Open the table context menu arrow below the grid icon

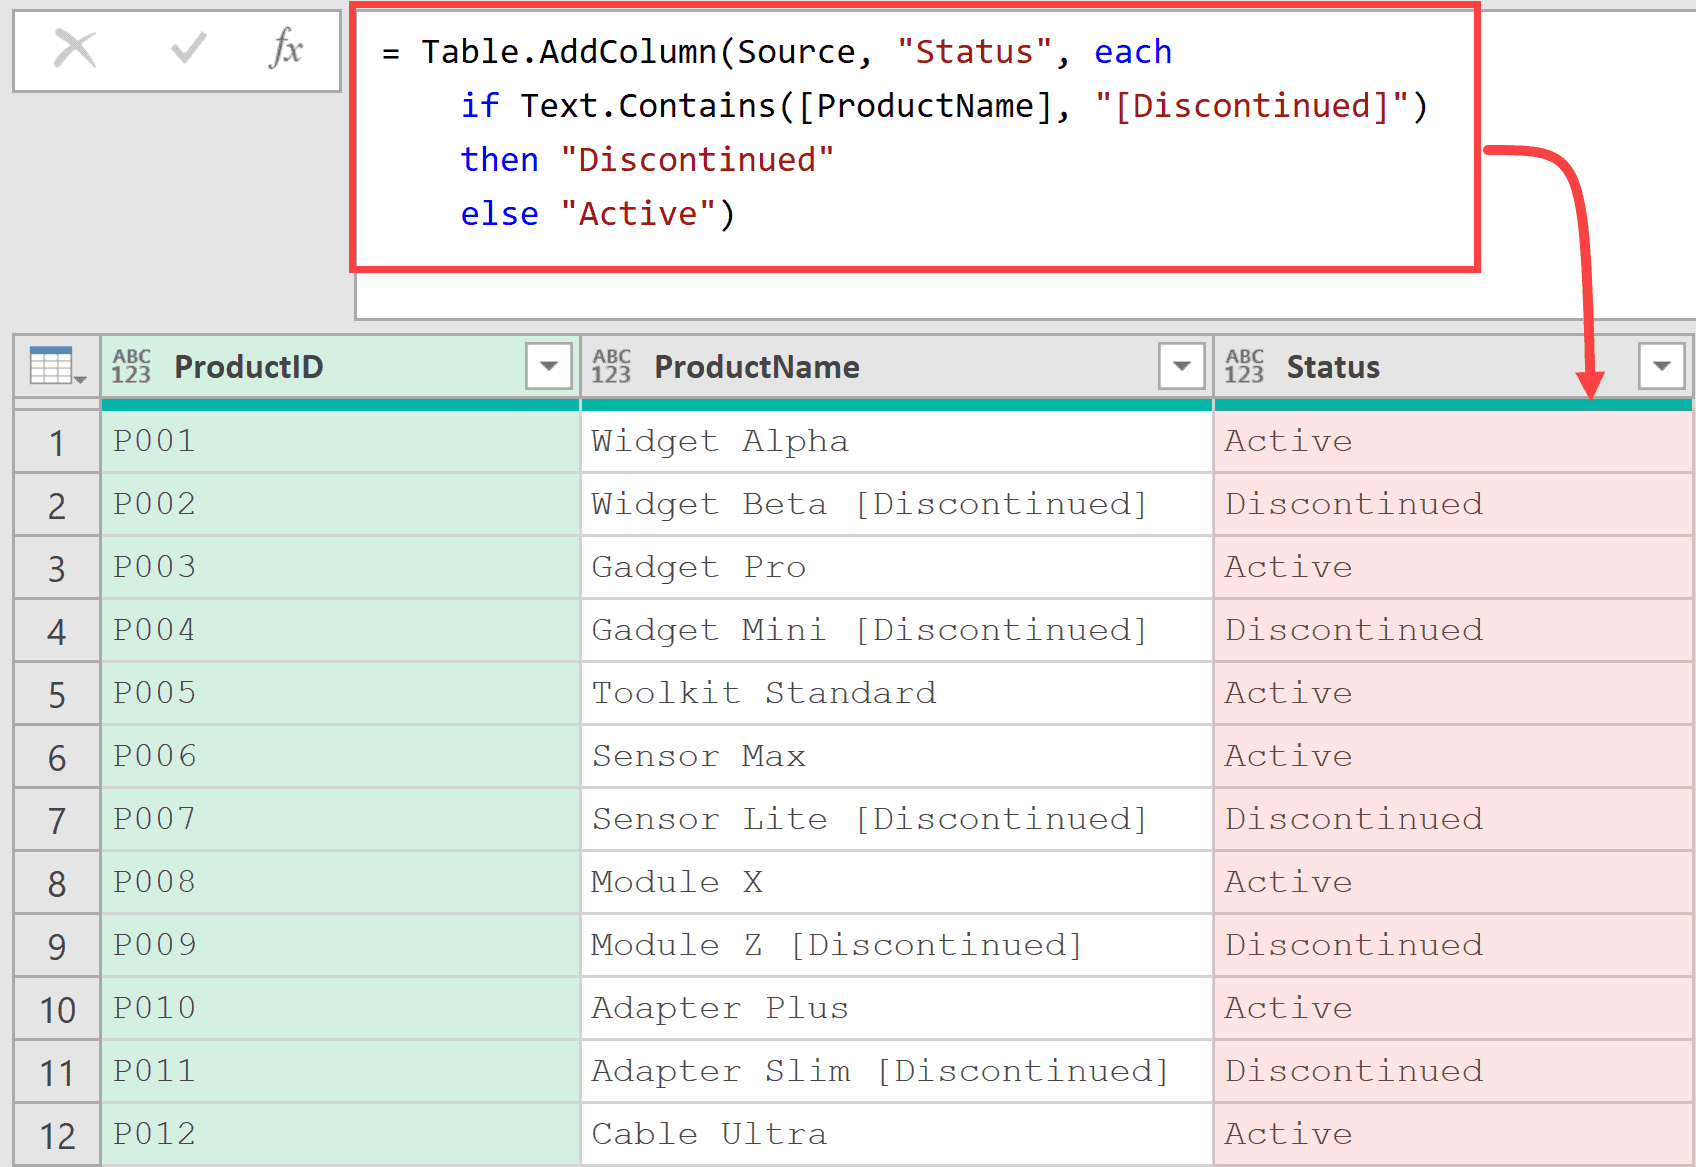pyautogui.click(x=78, y=378)
